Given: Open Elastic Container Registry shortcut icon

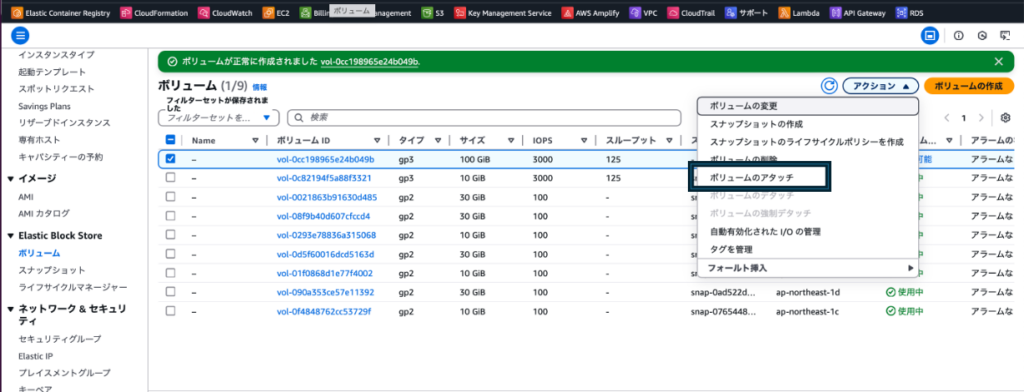Looking at the screenshot, I should click(17, 12).
